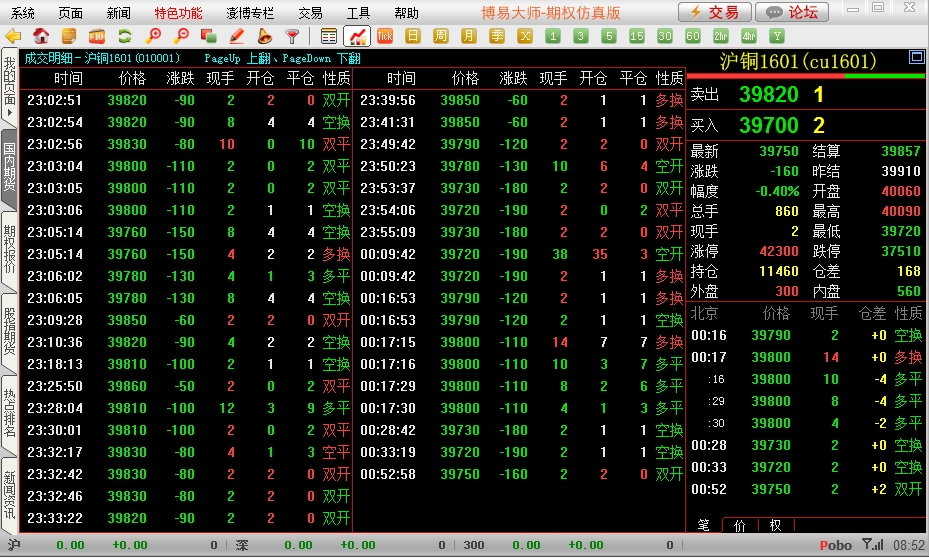The image size is (929, 558).
Task: Switch to the 我的页面 side tab
Action: (x=9, y=86)
